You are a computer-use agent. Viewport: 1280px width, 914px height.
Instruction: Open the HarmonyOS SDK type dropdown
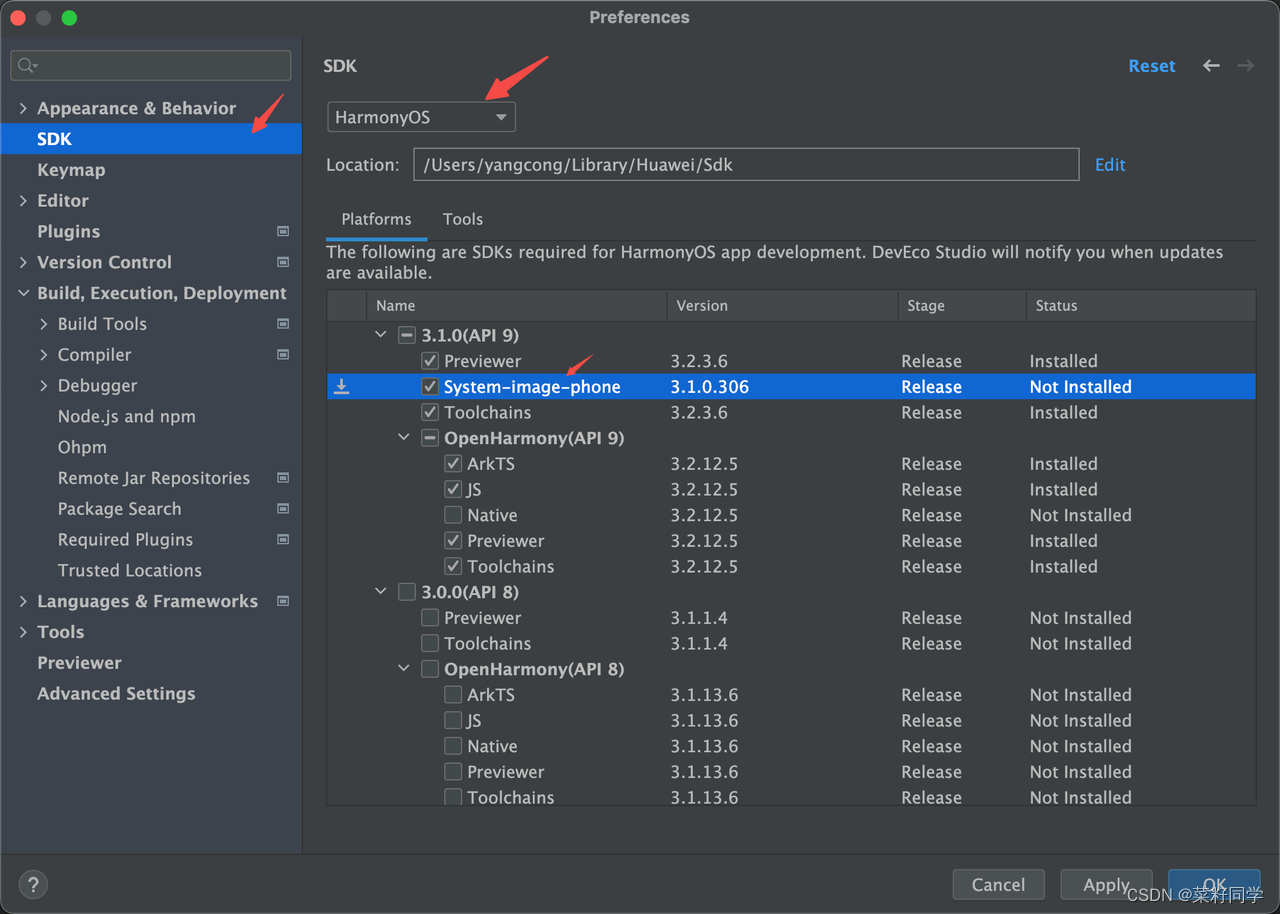coord(421,117)
